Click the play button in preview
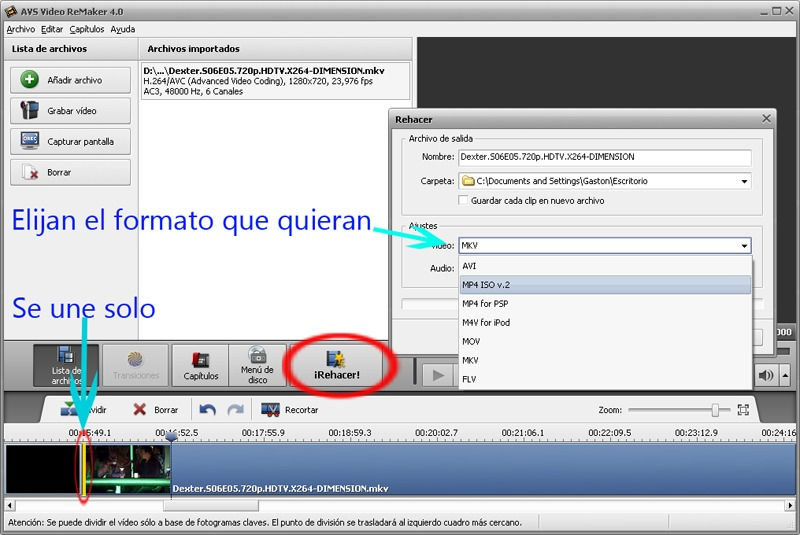This screenshot has width=800, height=535. click(438, 375)
